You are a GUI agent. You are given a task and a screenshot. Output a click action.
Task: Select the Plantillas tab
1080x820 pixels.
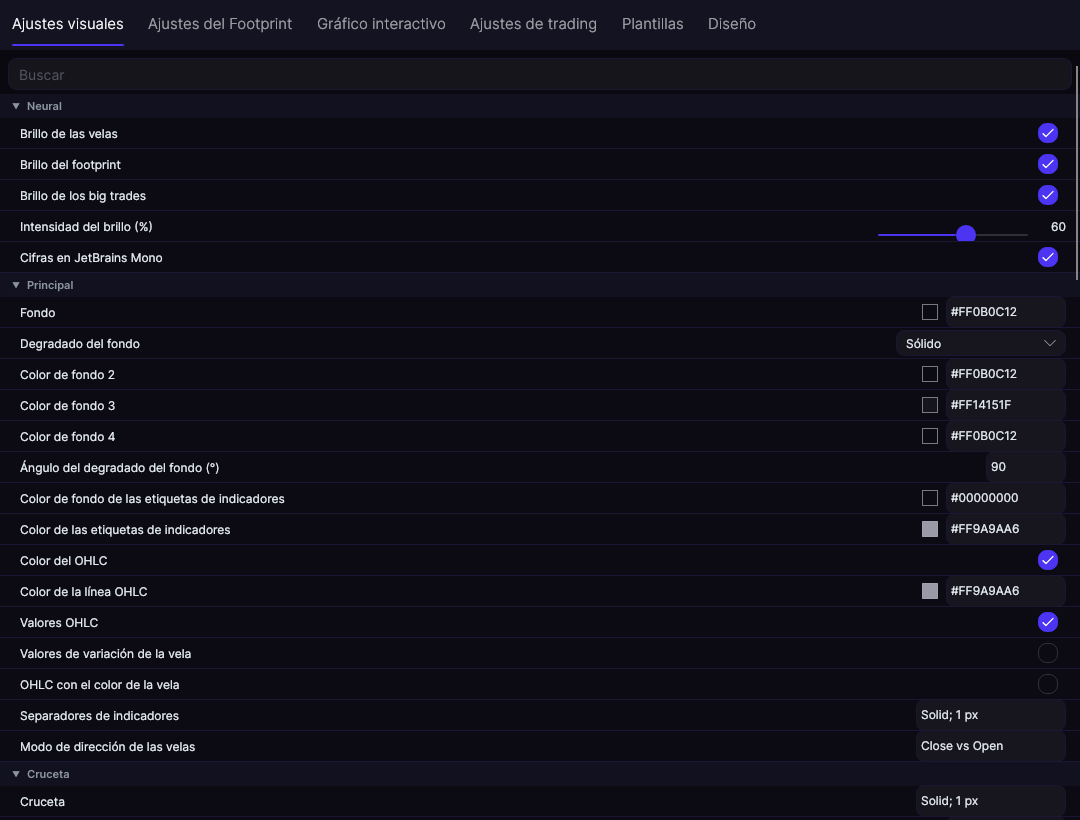pos(652,24)
